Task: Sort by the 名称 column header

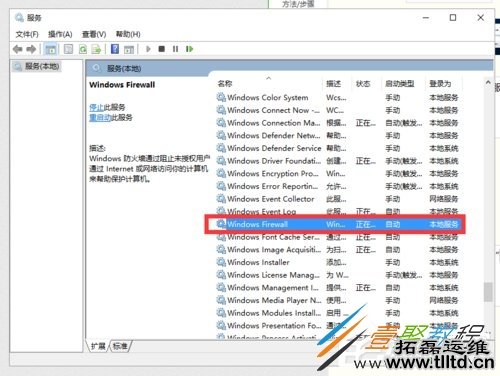Action: coord(225,83)
